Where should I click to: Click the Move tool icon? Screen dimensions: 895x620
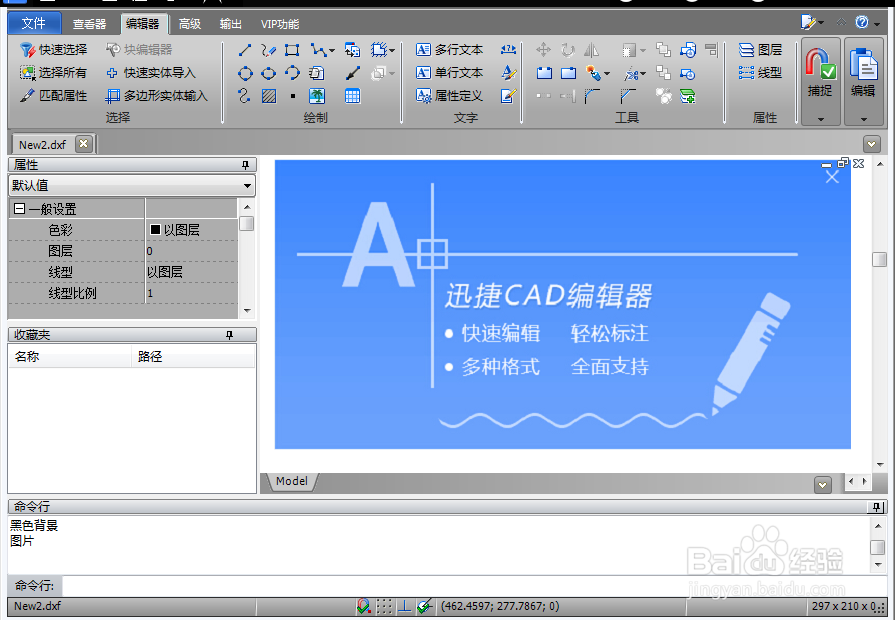pyautogui.click(x=543, y=50)
